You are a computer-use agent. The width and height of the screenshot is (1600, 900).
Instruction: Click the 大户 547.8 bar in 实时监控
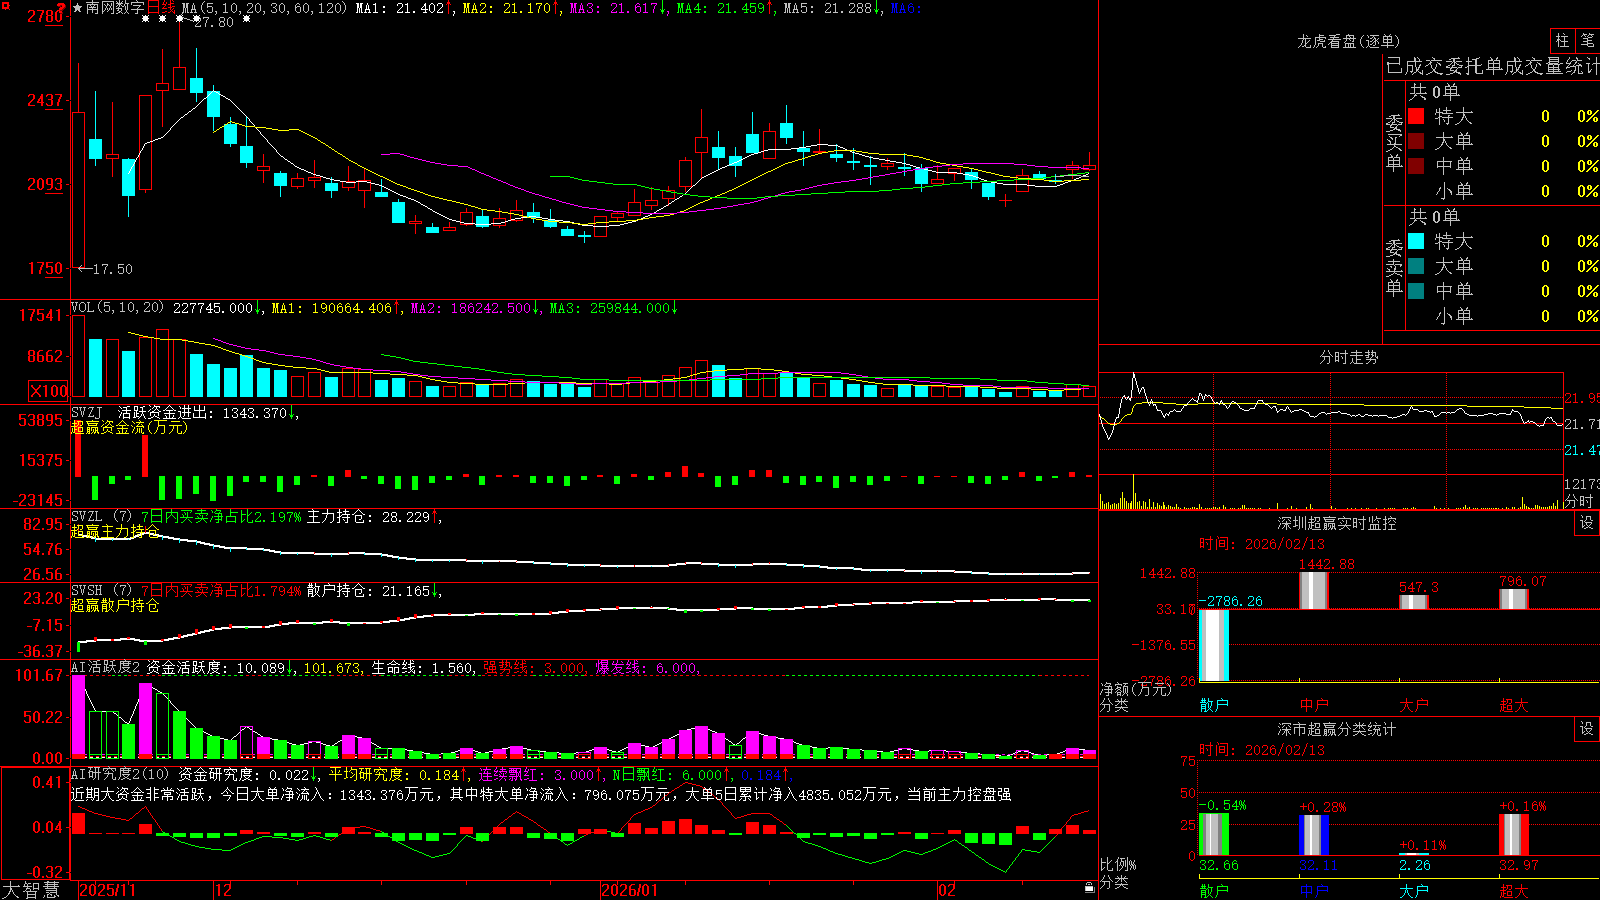click(1414, 602)
